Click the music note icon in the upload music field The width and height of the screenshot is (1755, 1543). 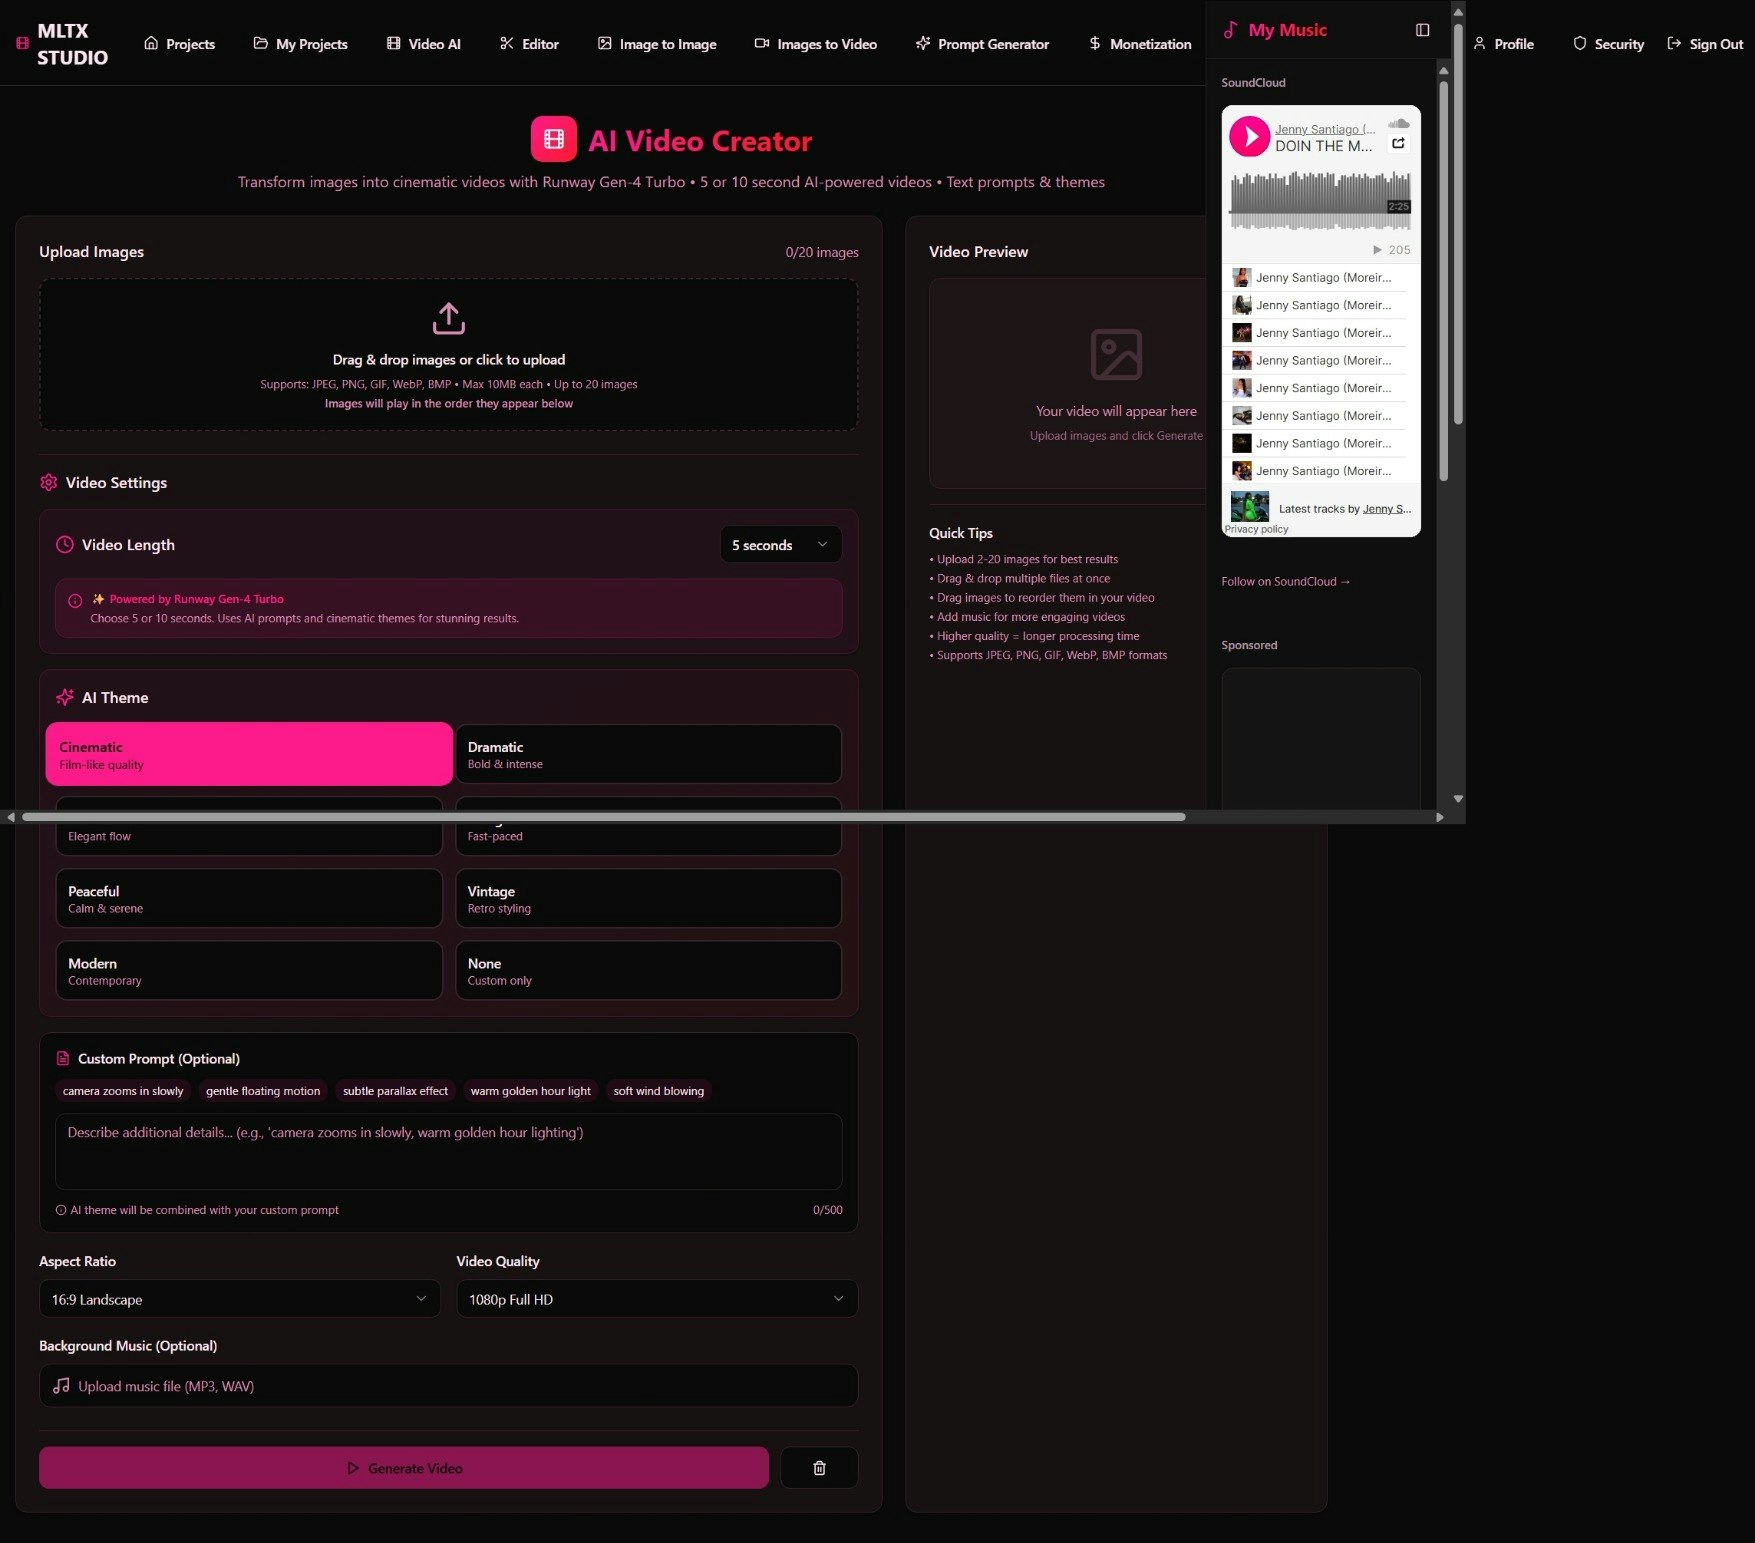pos(61,1386)
